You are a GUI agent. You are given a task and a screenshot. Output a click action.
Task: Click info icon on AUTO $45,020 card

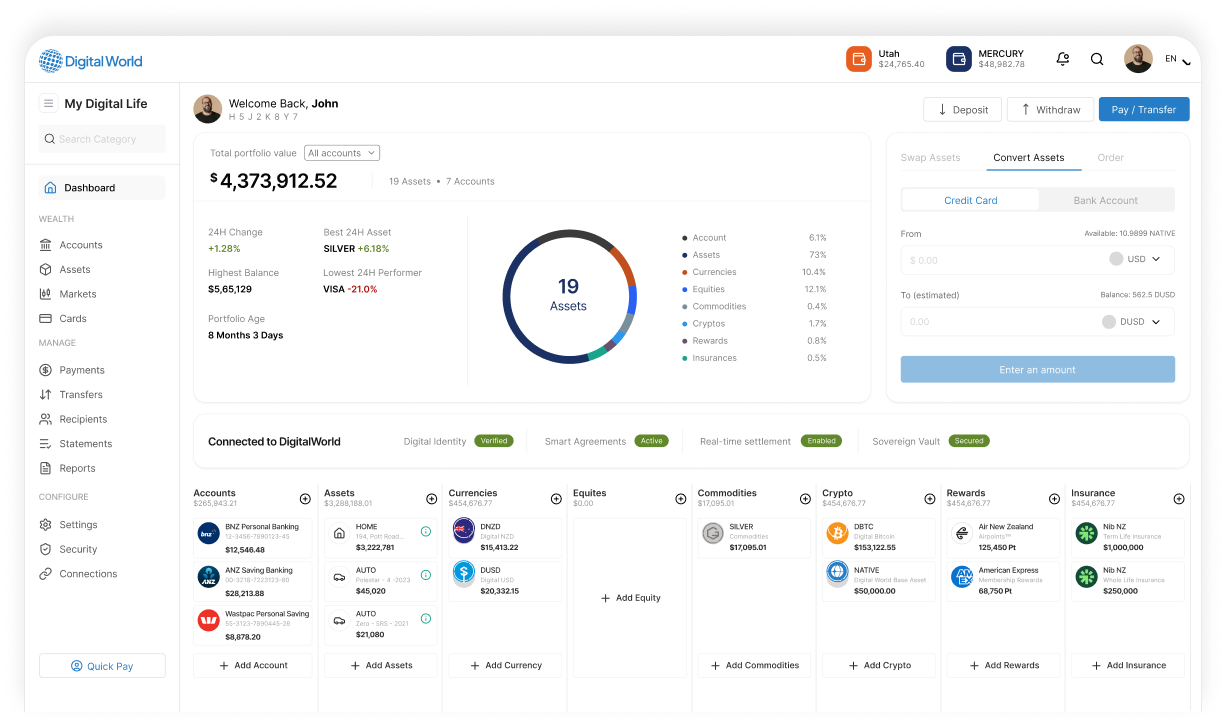(426, 575)
